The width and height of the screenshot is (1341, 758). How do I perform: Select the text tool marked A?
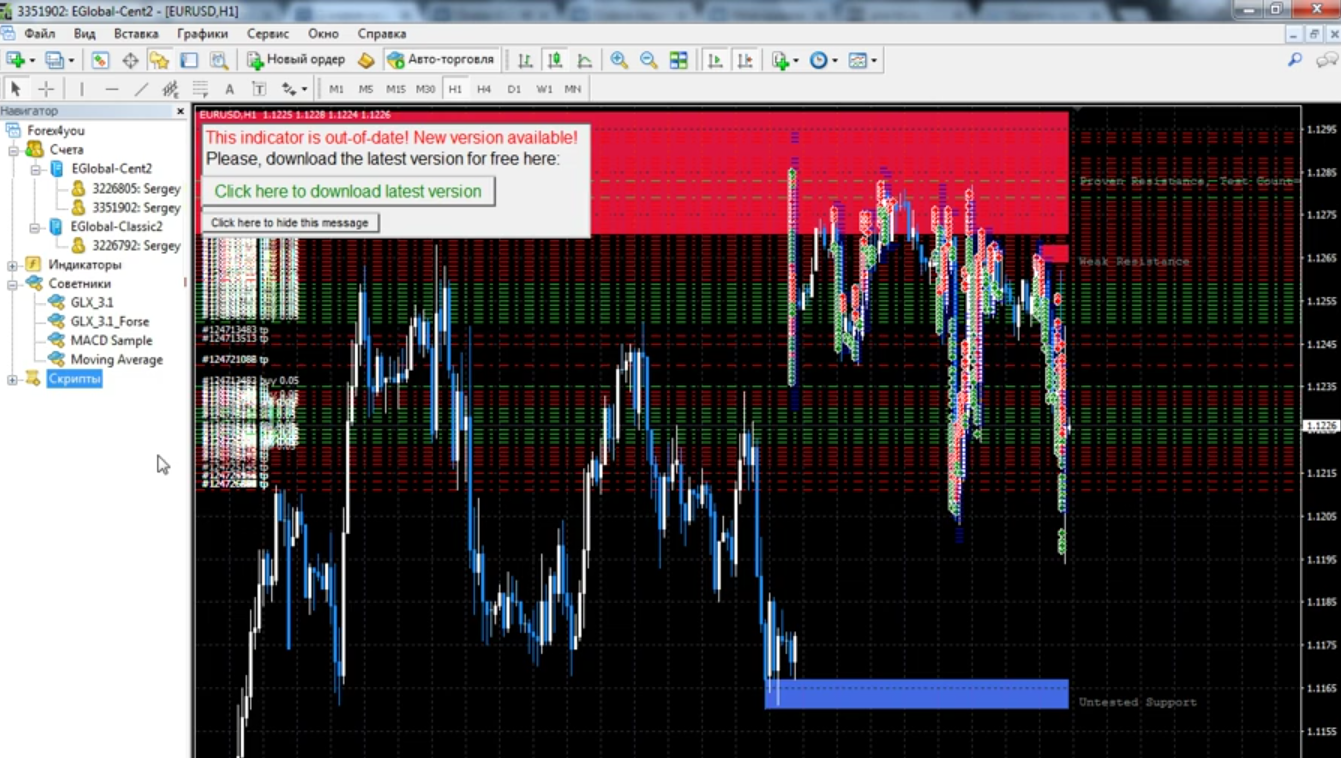click(x=229, y=89)
